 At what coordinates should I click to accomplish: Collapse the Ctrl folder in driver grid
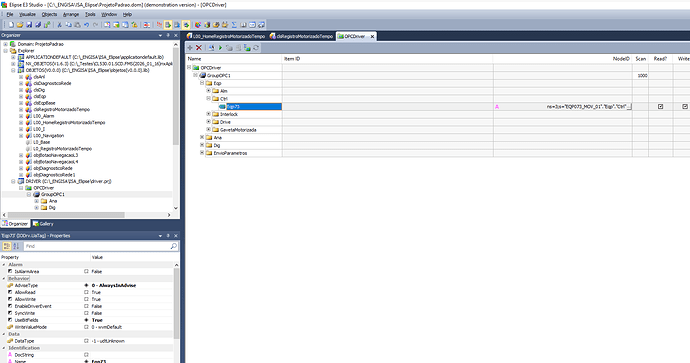(209, 99)
